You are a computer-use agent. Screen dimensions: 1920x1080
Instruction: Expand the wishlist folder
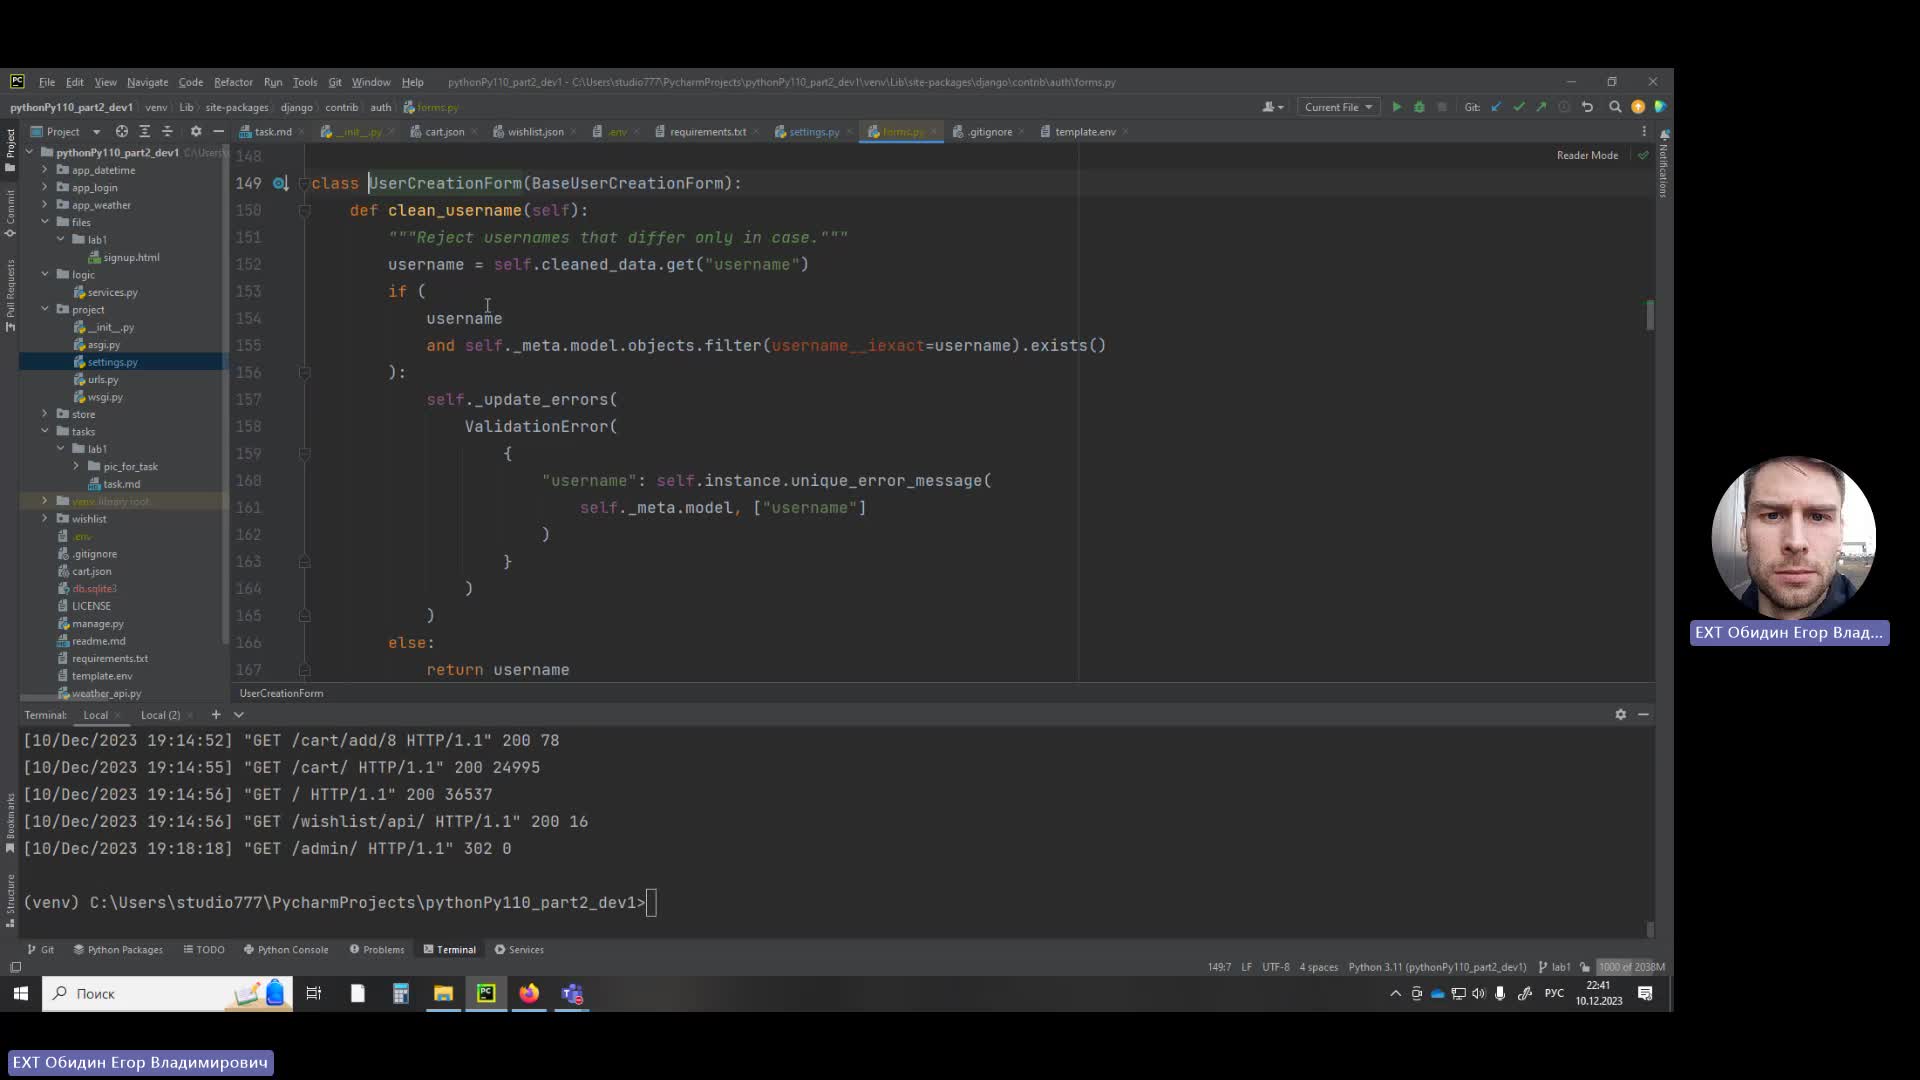click(44, 518)
